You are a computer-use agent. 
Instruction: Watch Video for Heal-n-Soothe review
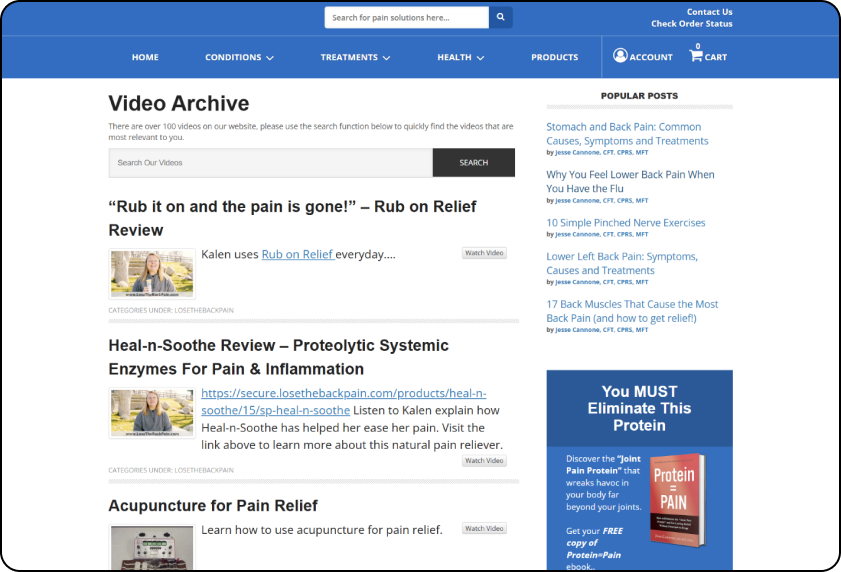click(x=484, y=460)
